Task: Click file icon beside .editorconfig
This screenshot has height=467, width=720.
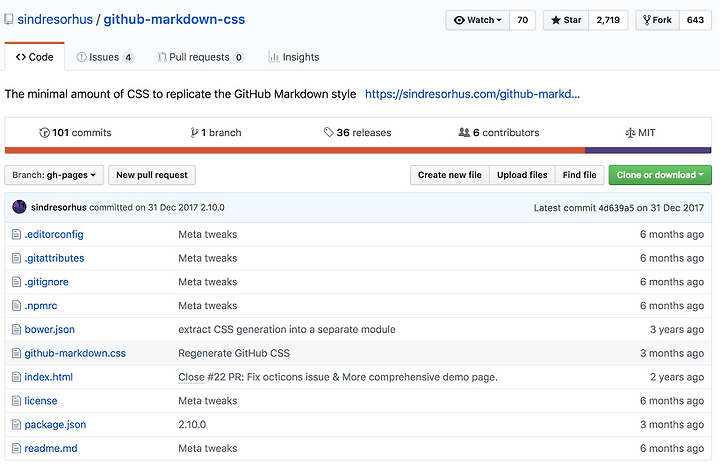Action: [x=17, y=235]
